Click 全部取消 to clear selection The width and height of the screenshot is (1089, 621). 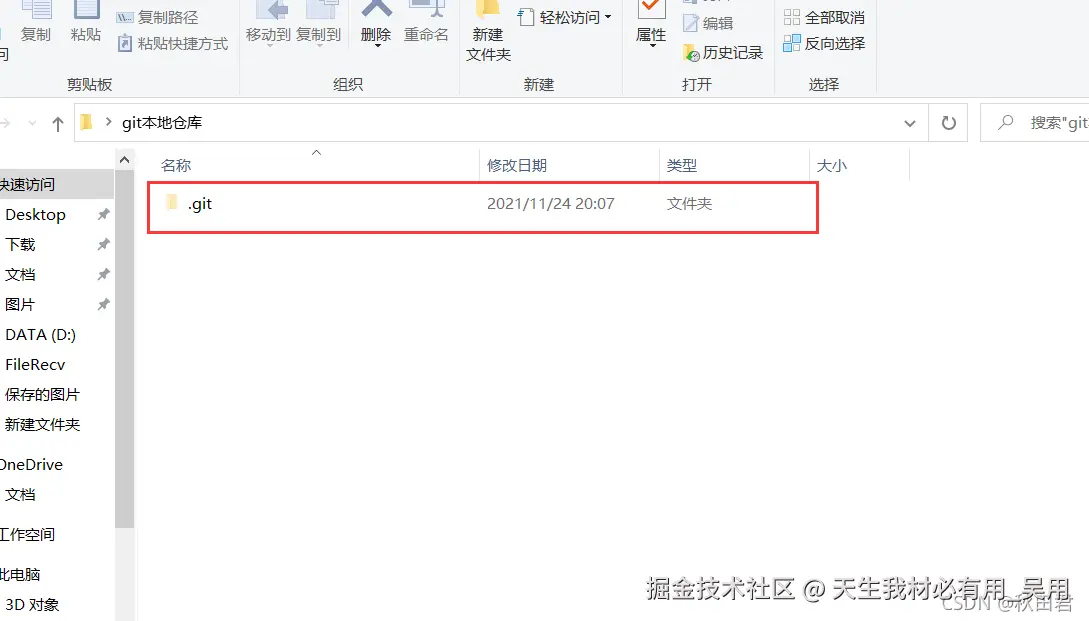(823, 17)
